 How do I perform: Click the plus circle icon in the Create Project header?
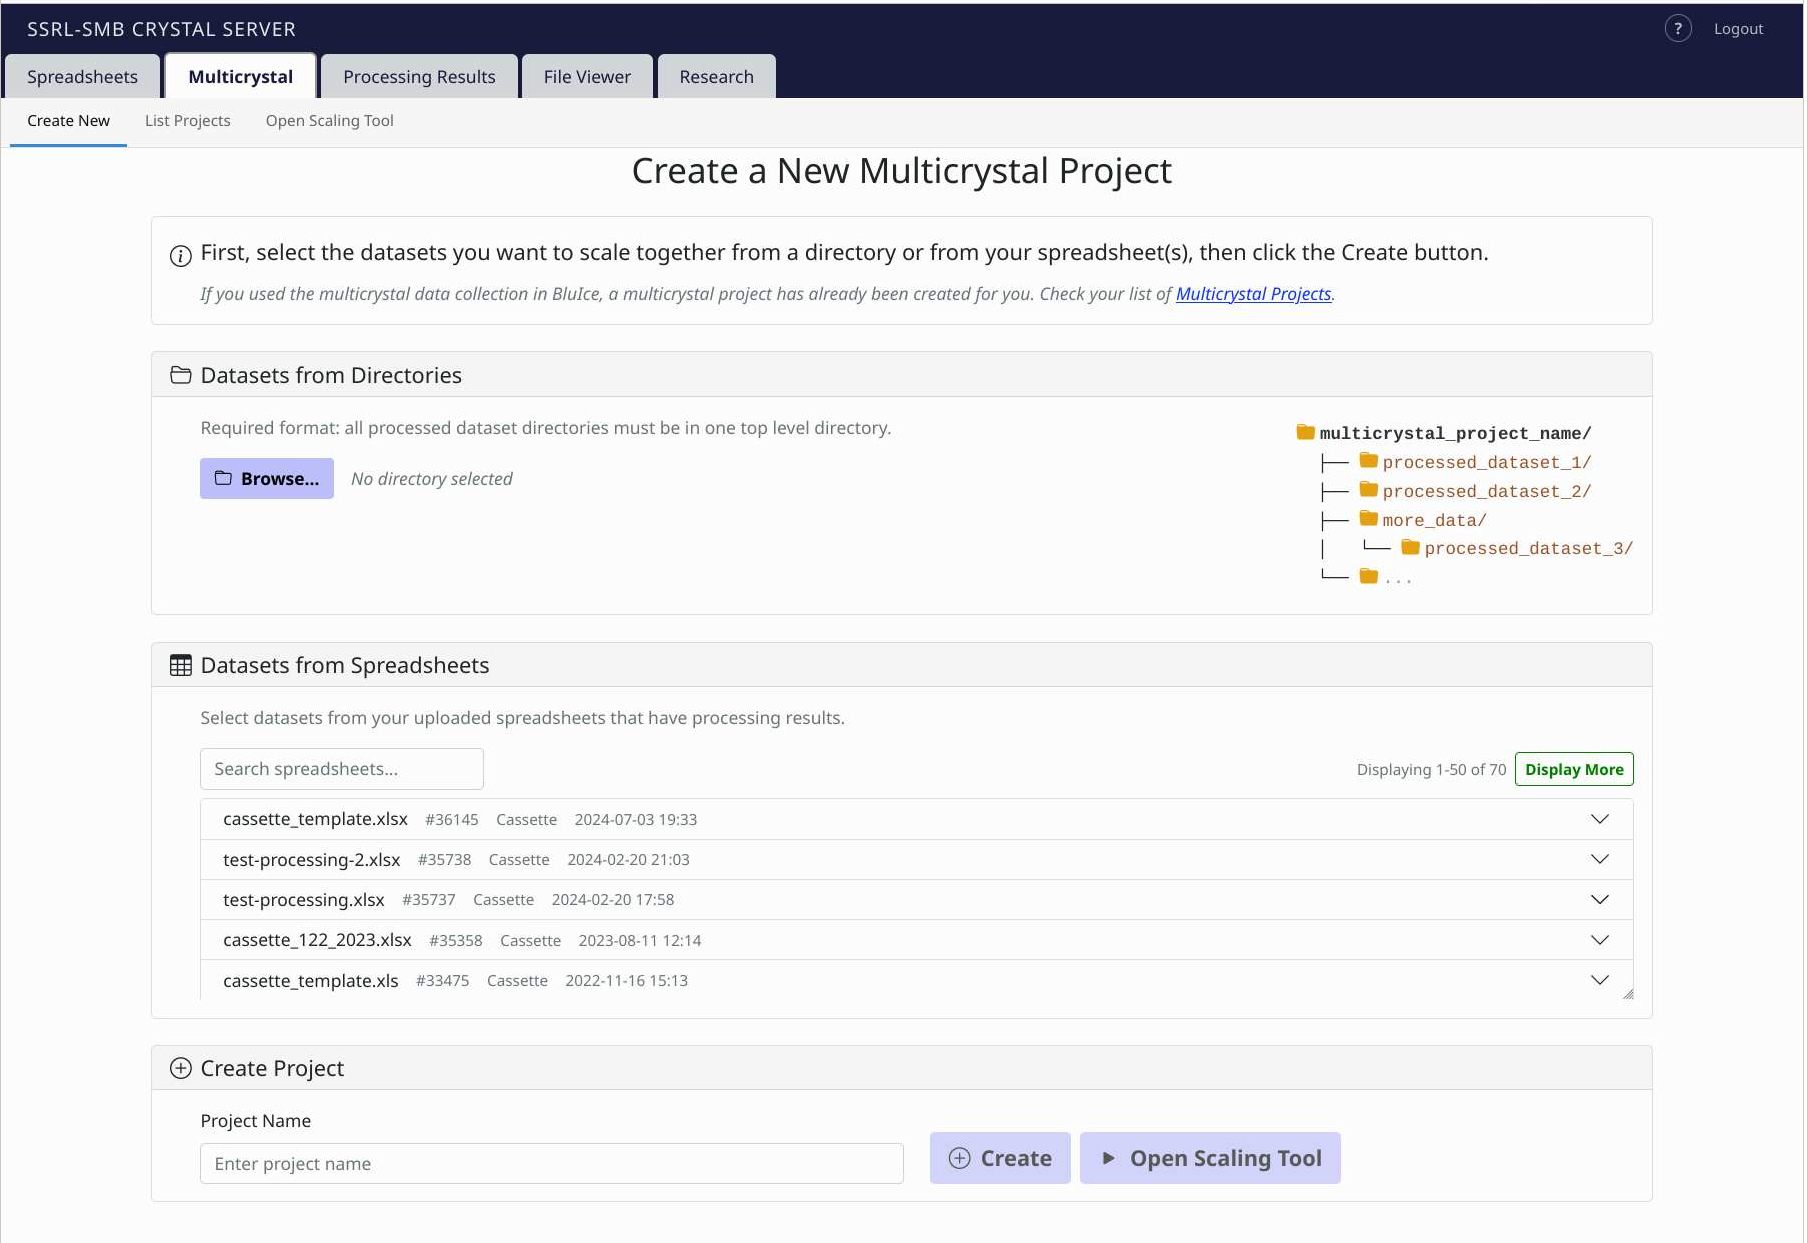(181, 1068)
